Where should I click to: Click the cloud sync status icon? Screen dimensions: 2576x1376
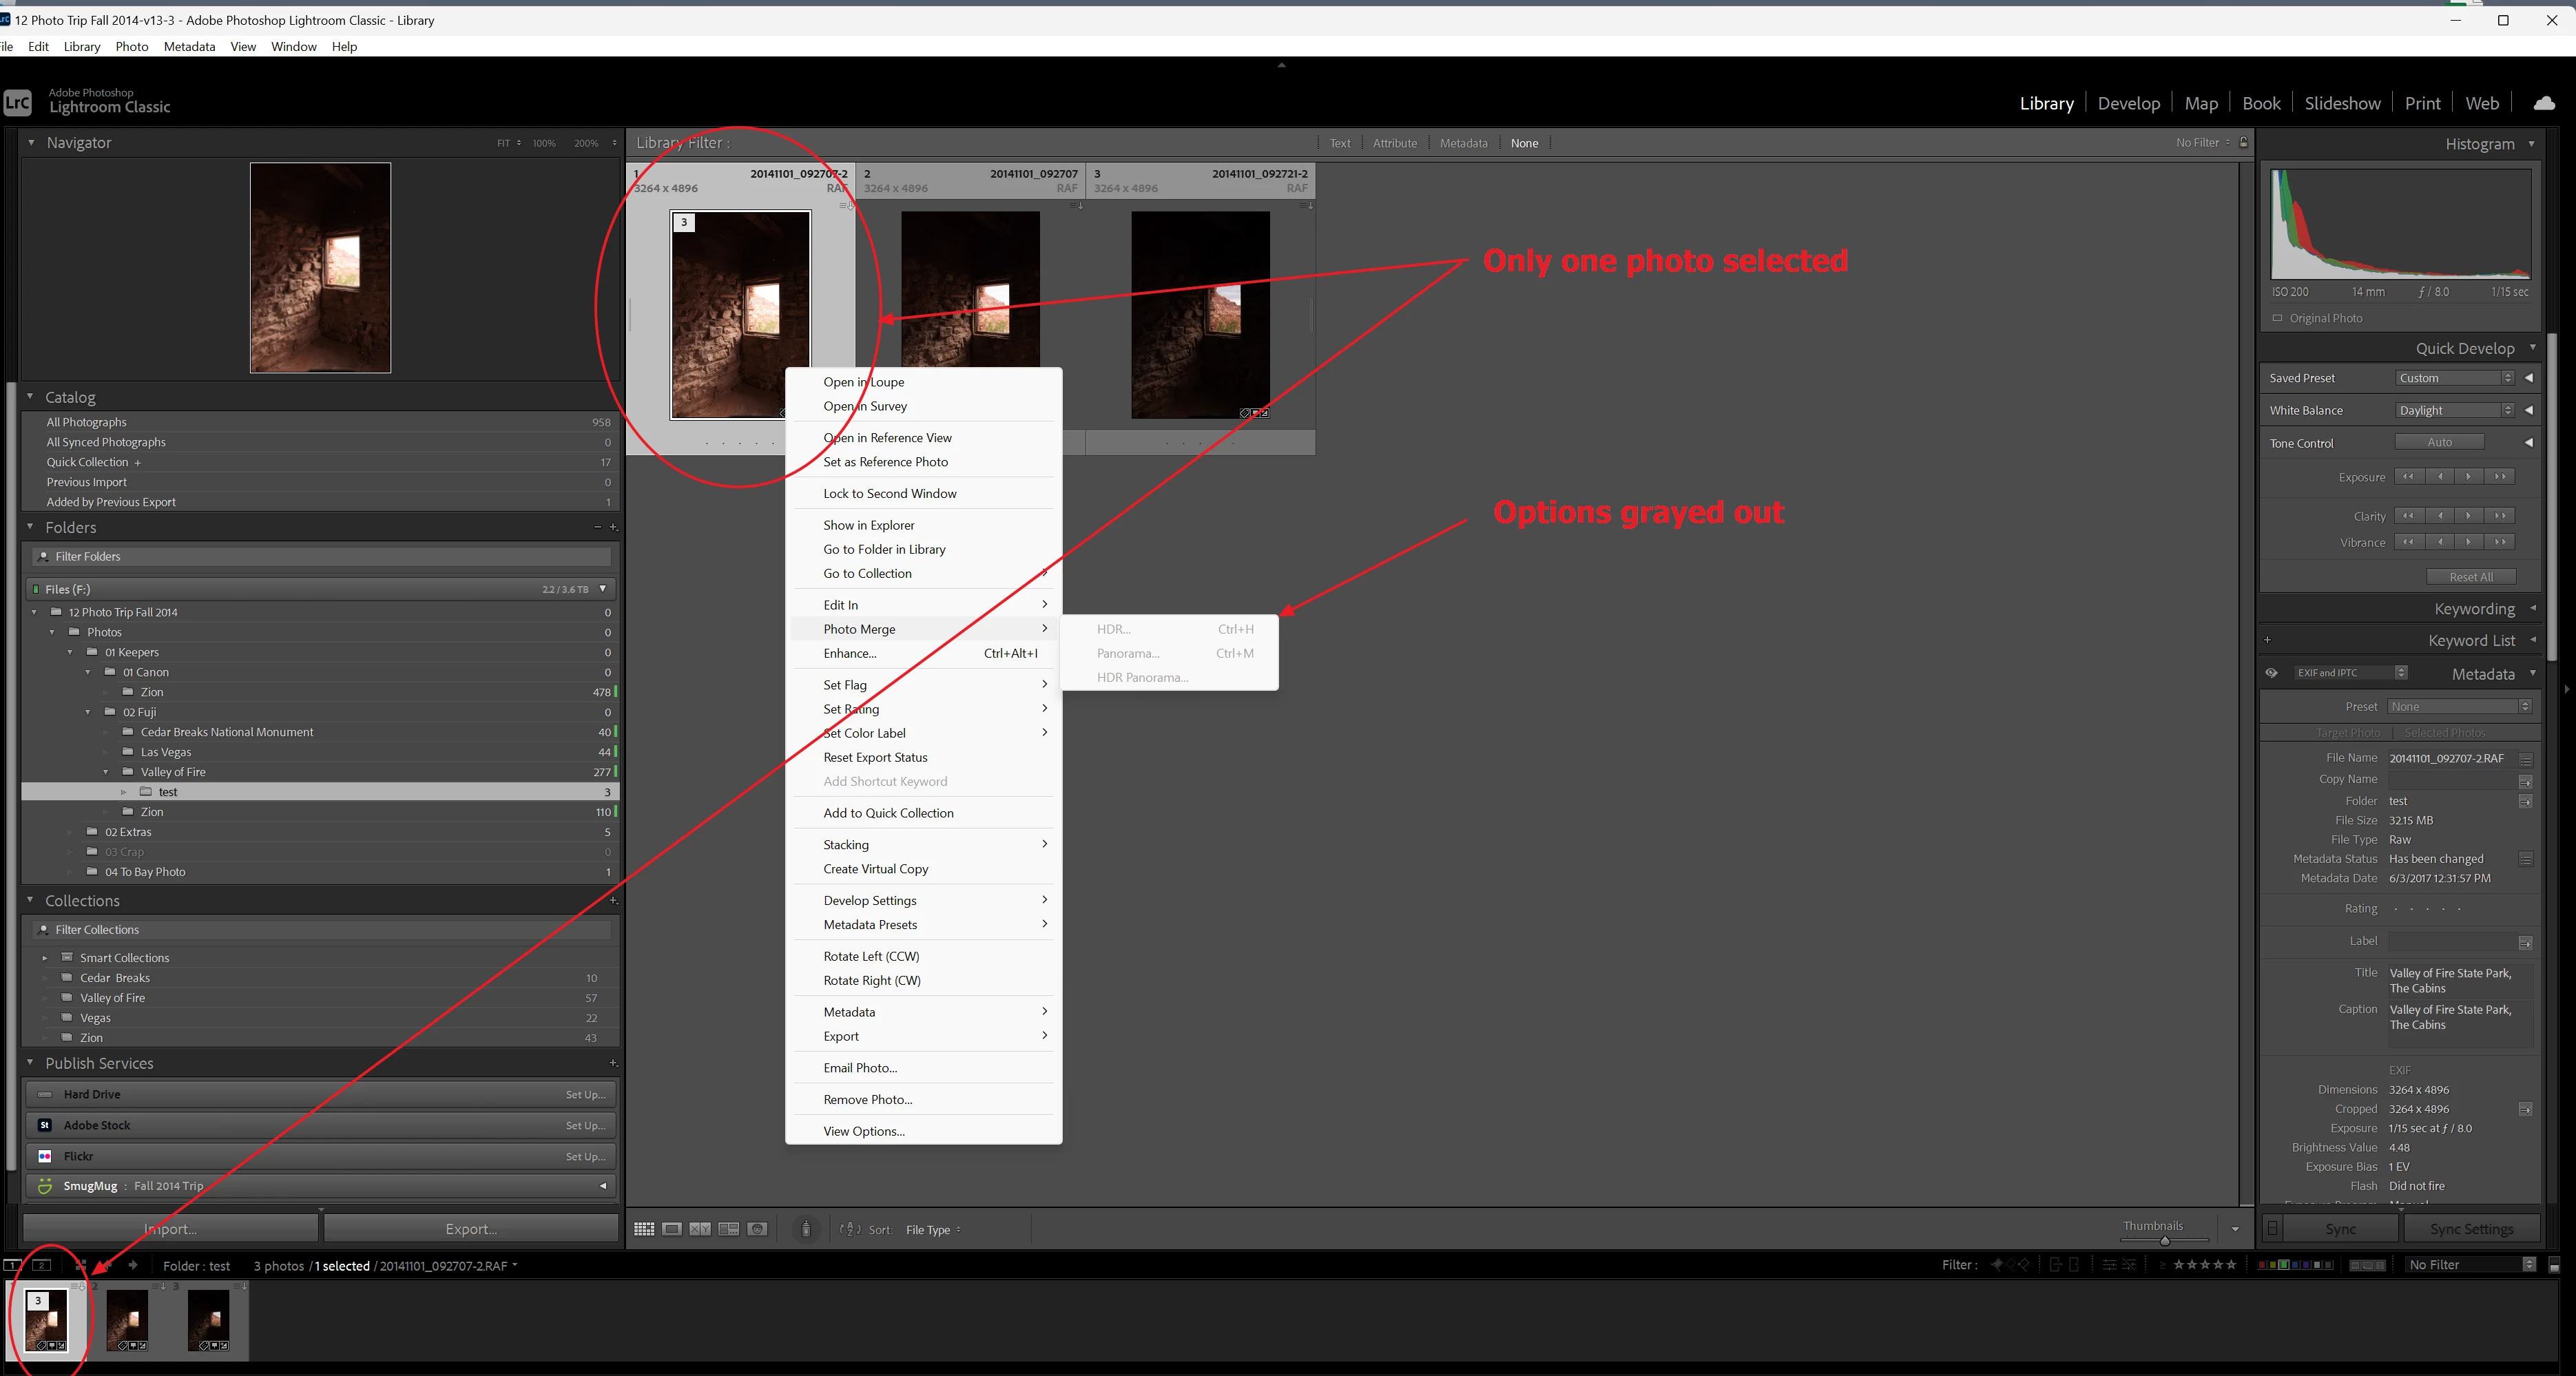(2544, 103)
